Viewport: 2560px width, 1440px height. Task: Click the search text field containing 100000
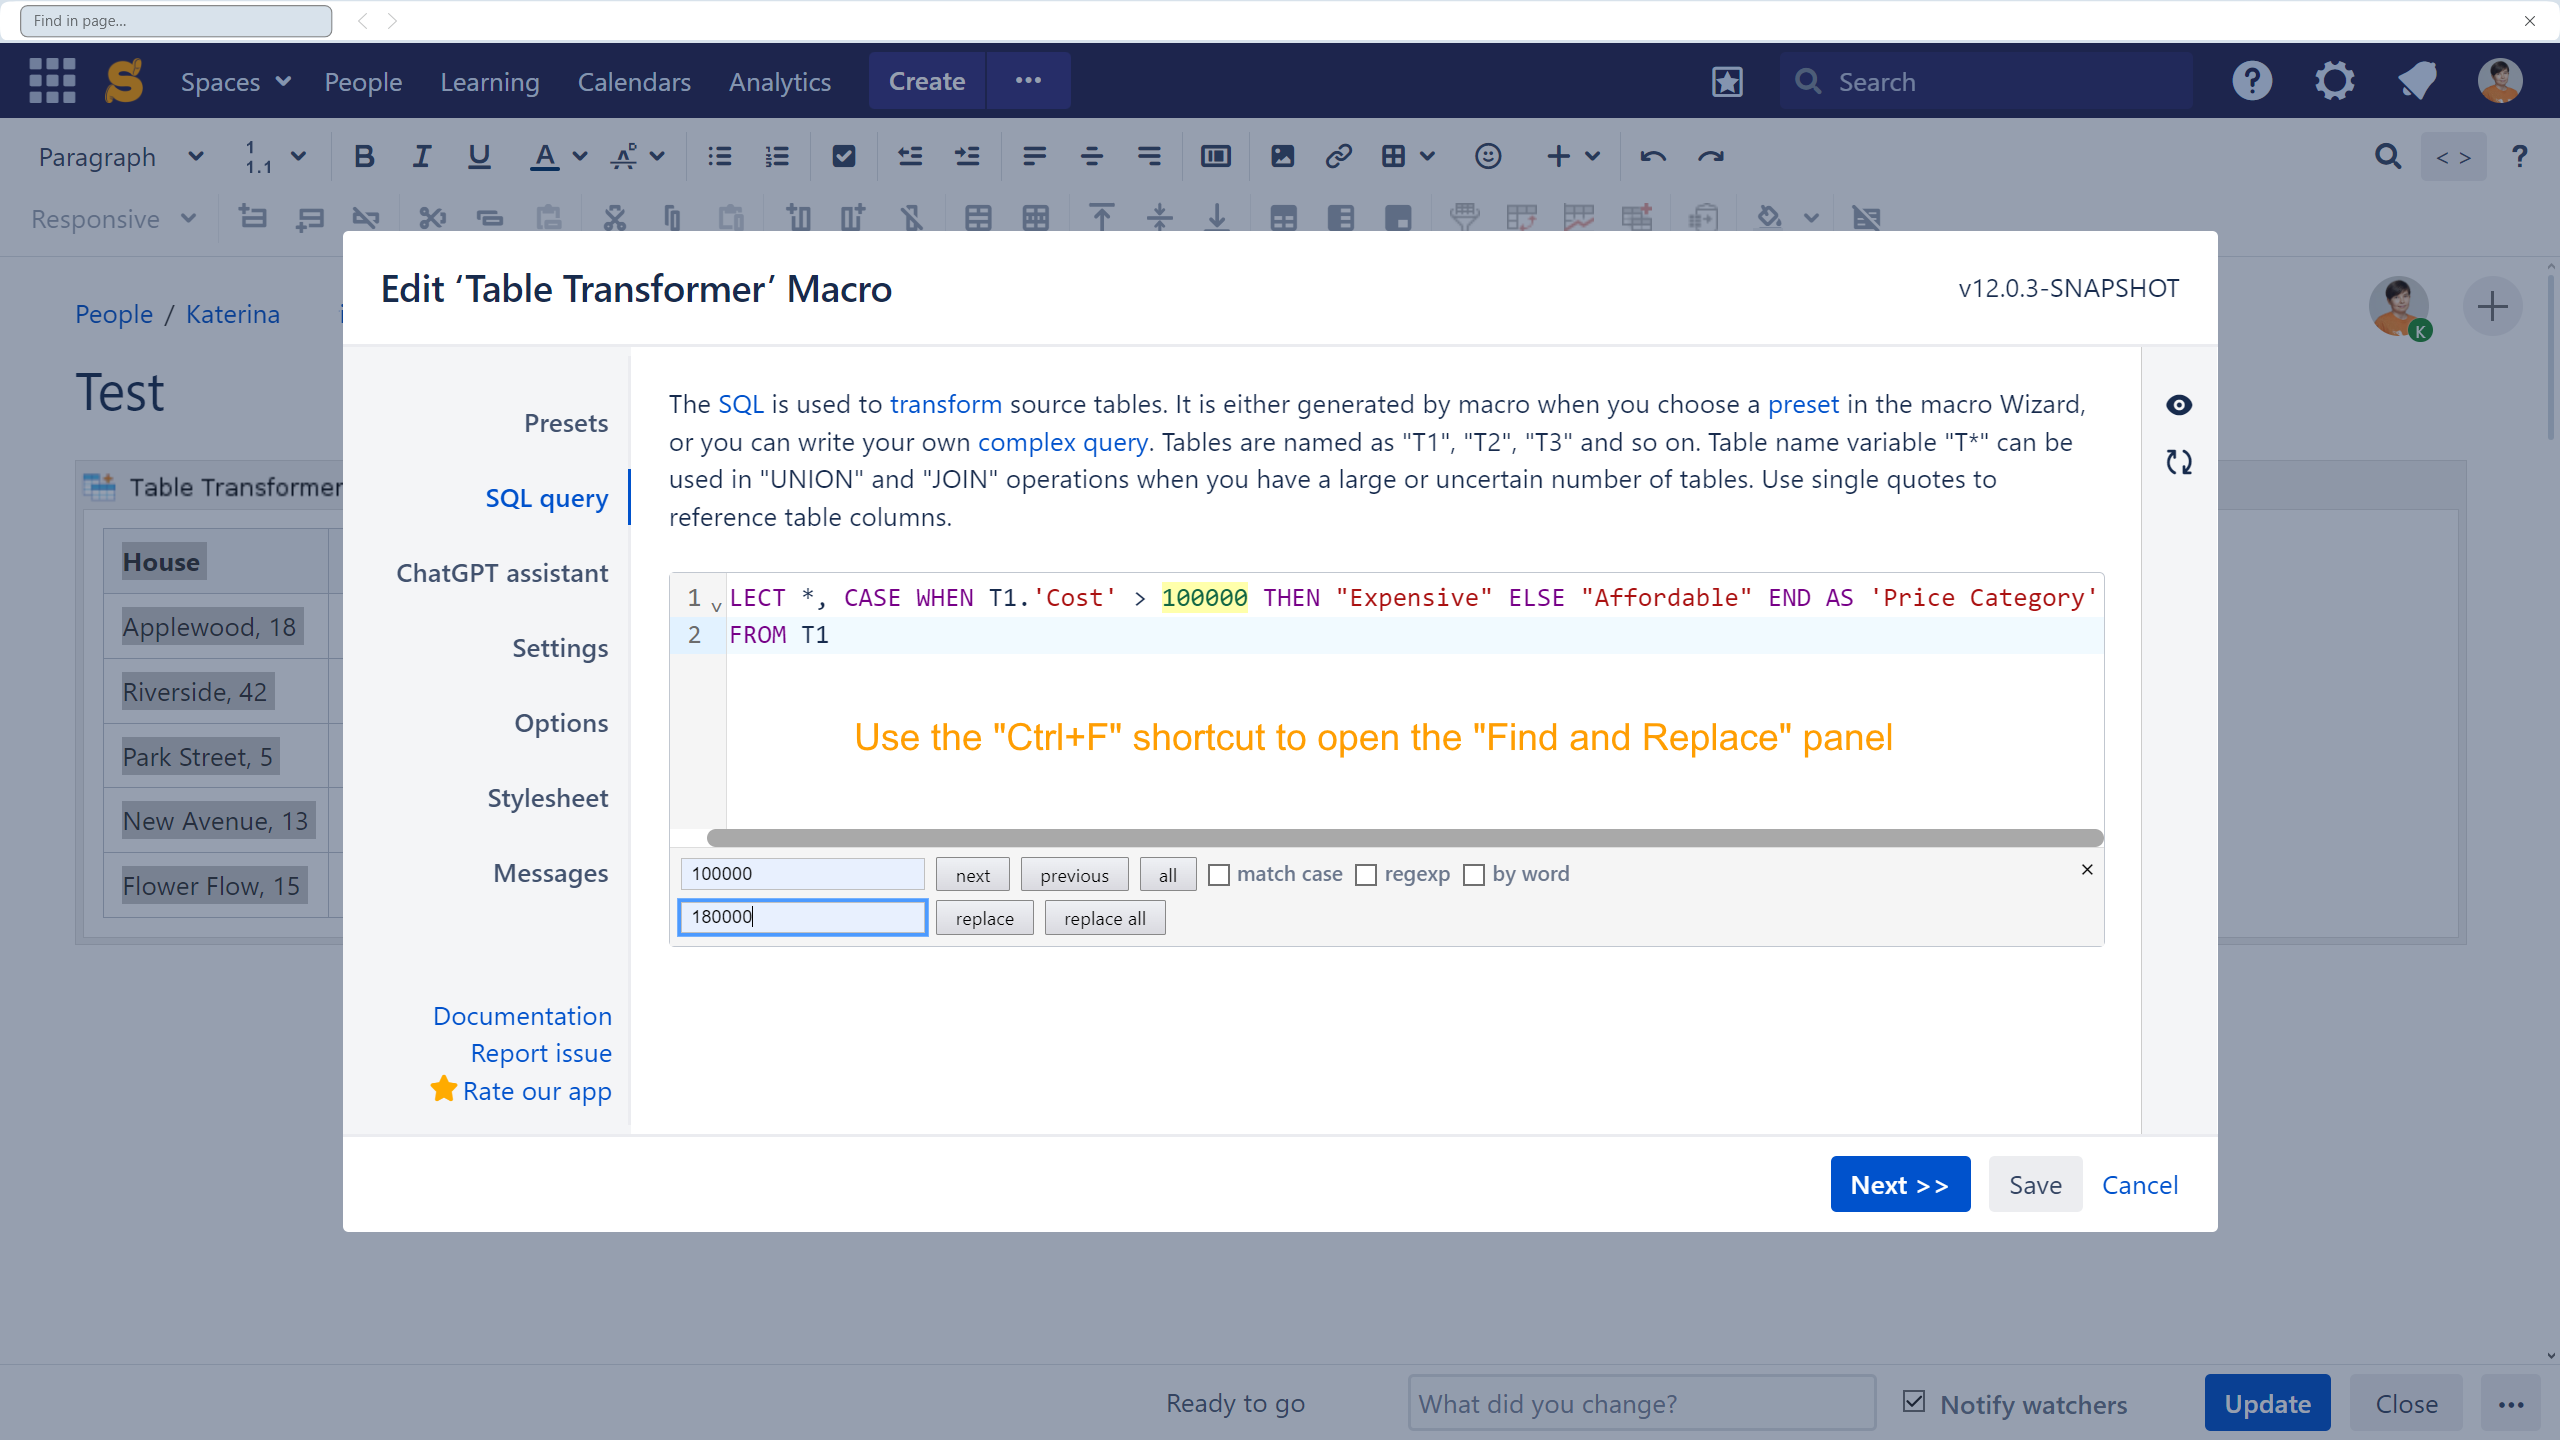[802, 874]
